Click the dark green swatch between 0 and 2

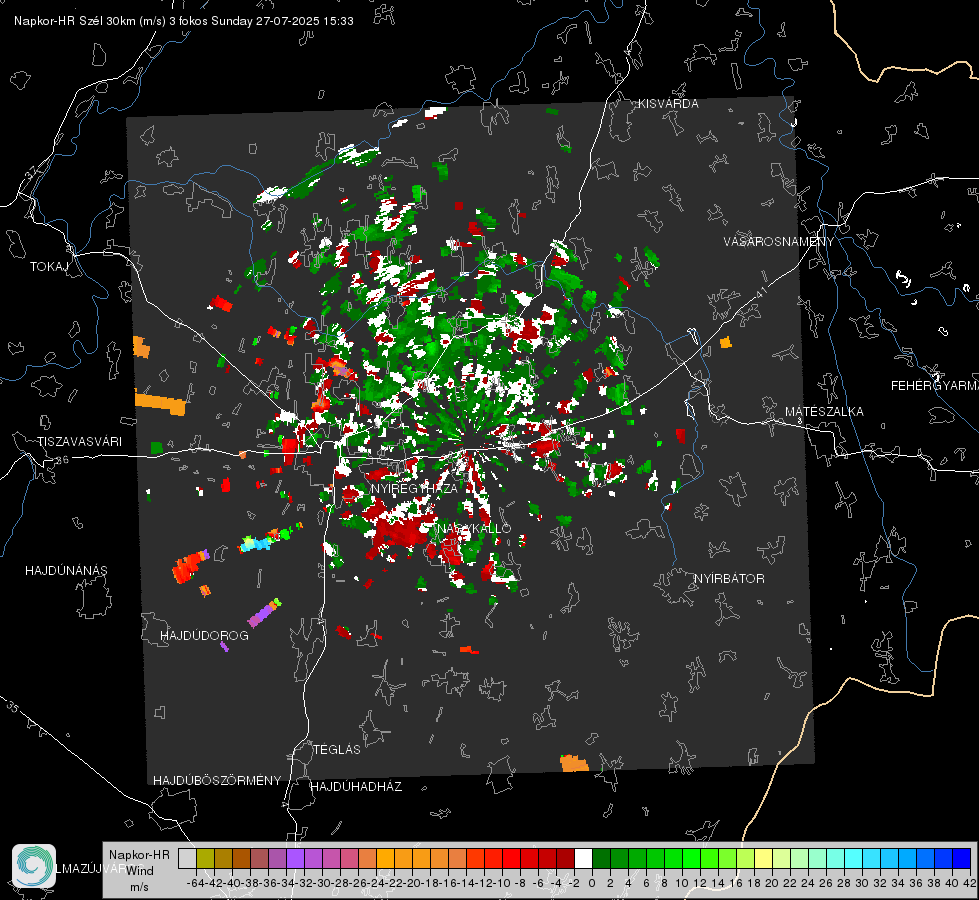point(601,859)
